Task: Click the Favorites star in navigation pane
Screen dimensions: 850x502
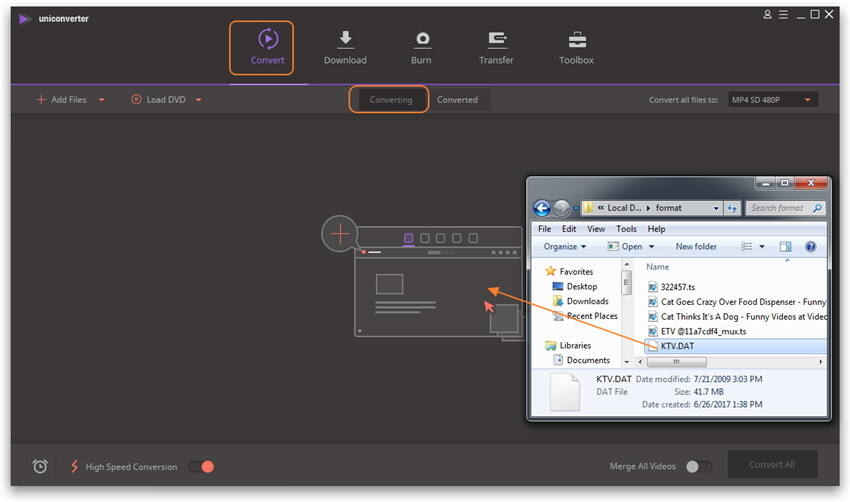Action: [x=551, y=271]
